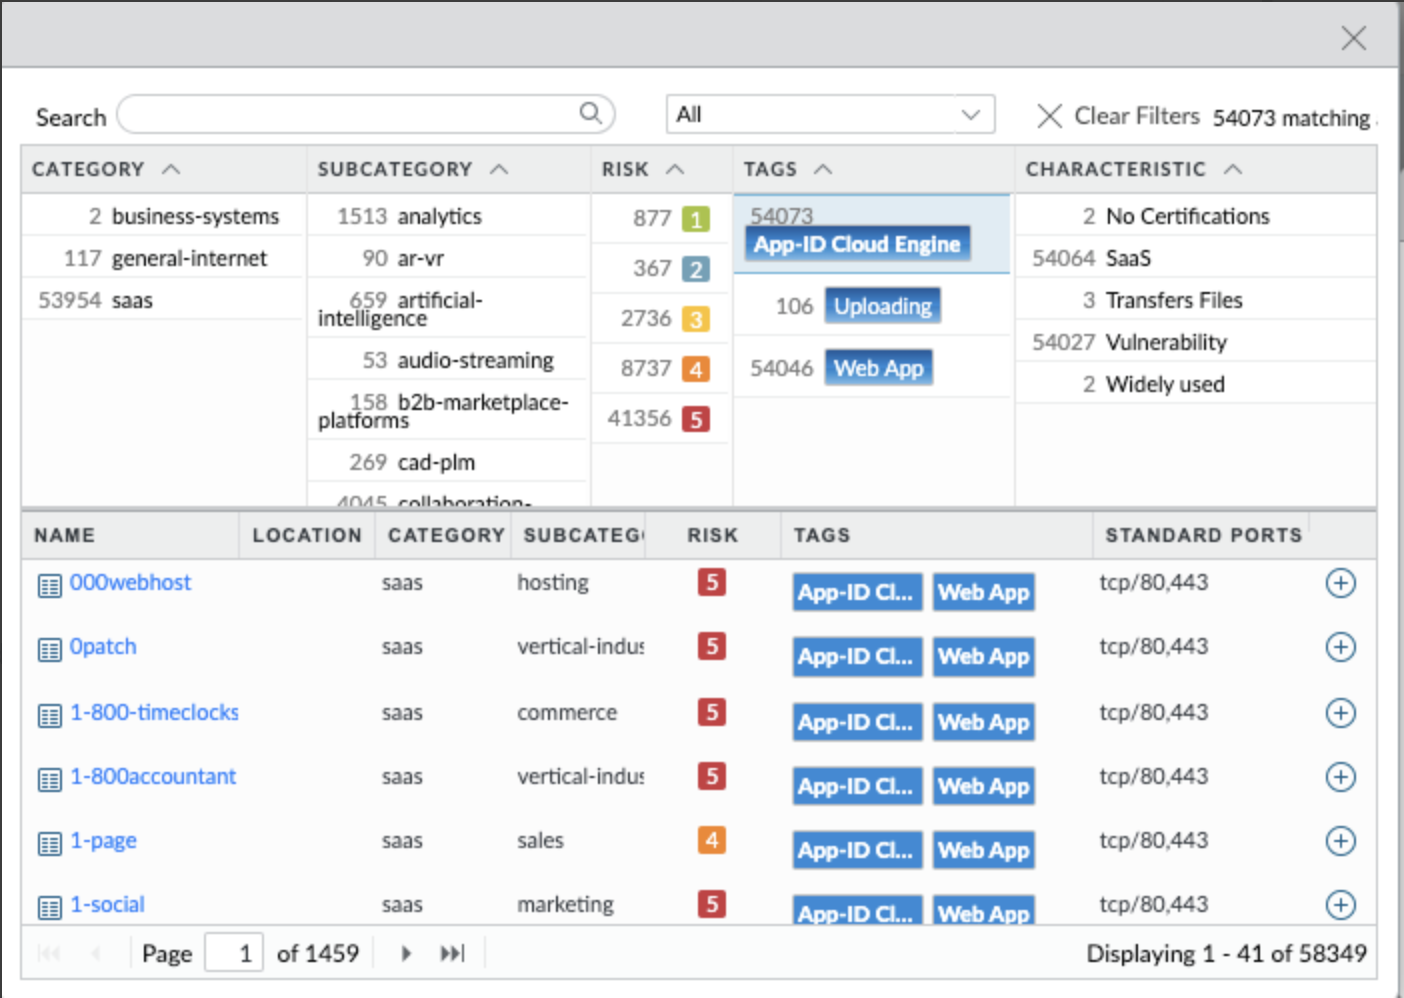Open the 0patch application link
The image size is (1404, 998).
[103, 646]
